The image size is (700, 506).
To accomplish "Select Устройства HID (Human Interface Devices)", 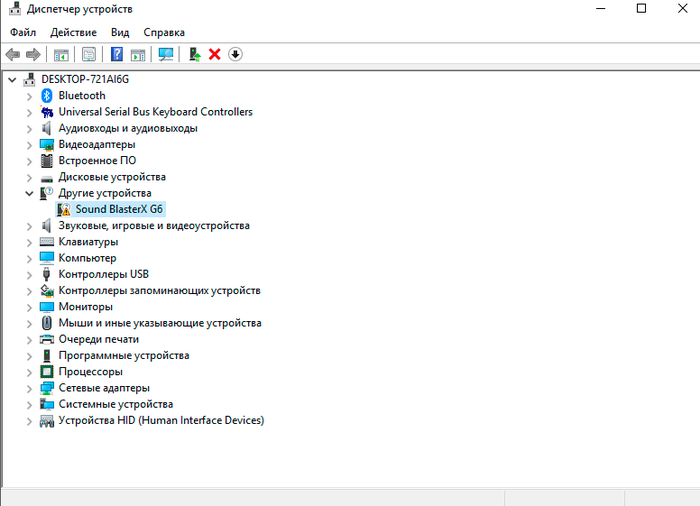I will point(161,420).
